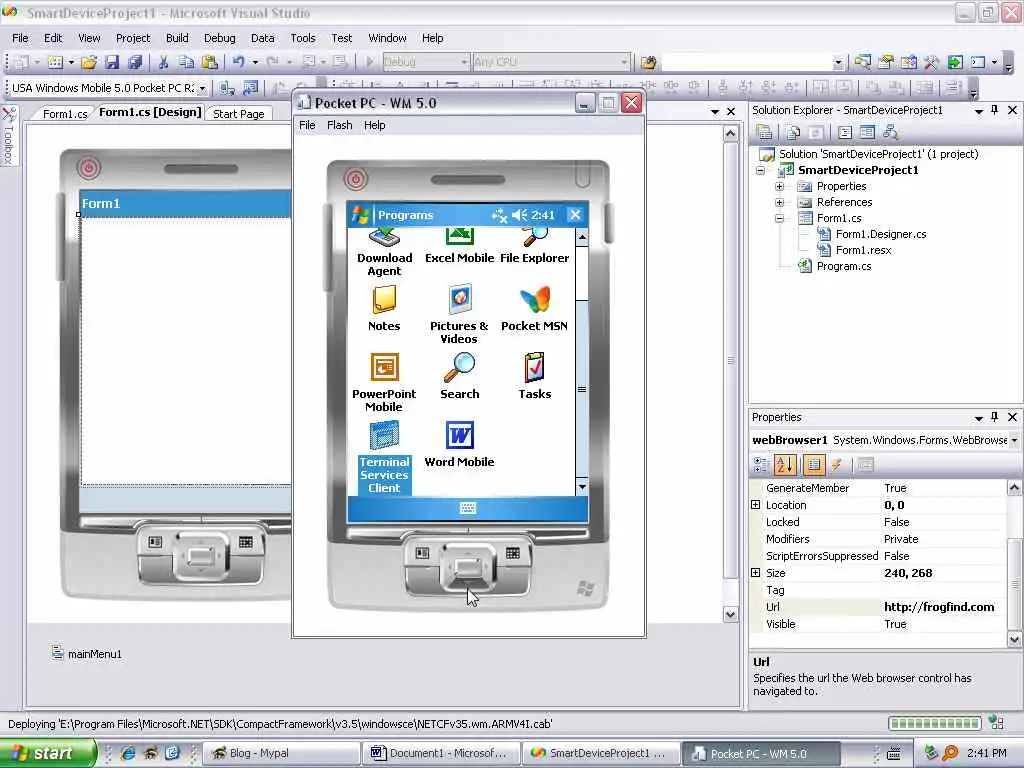Open PowerPoint Mobile icon
The height and width of the screenshot is (768, 1024).
[384, 382]
